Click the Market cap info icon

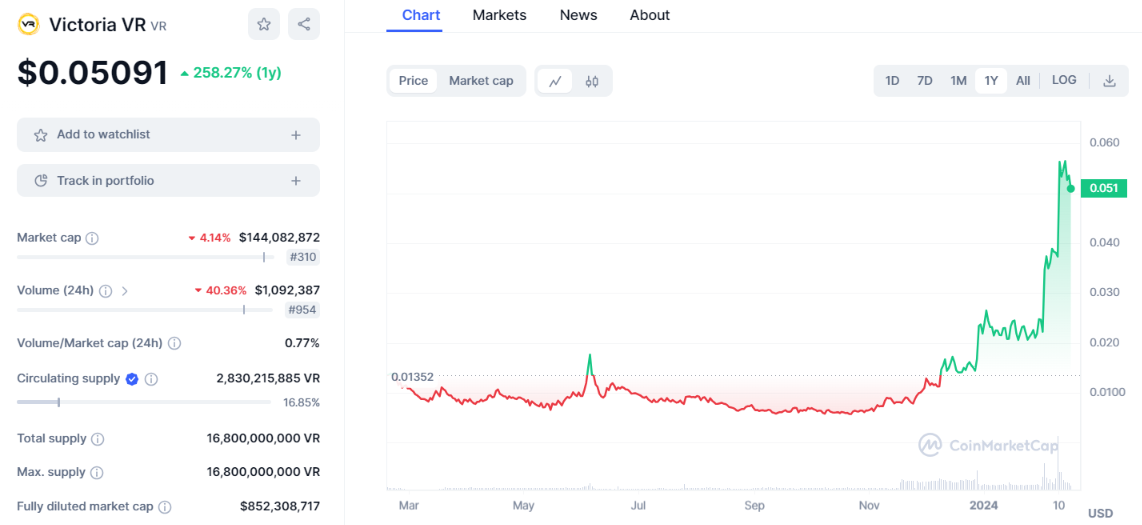pos(92,238)
